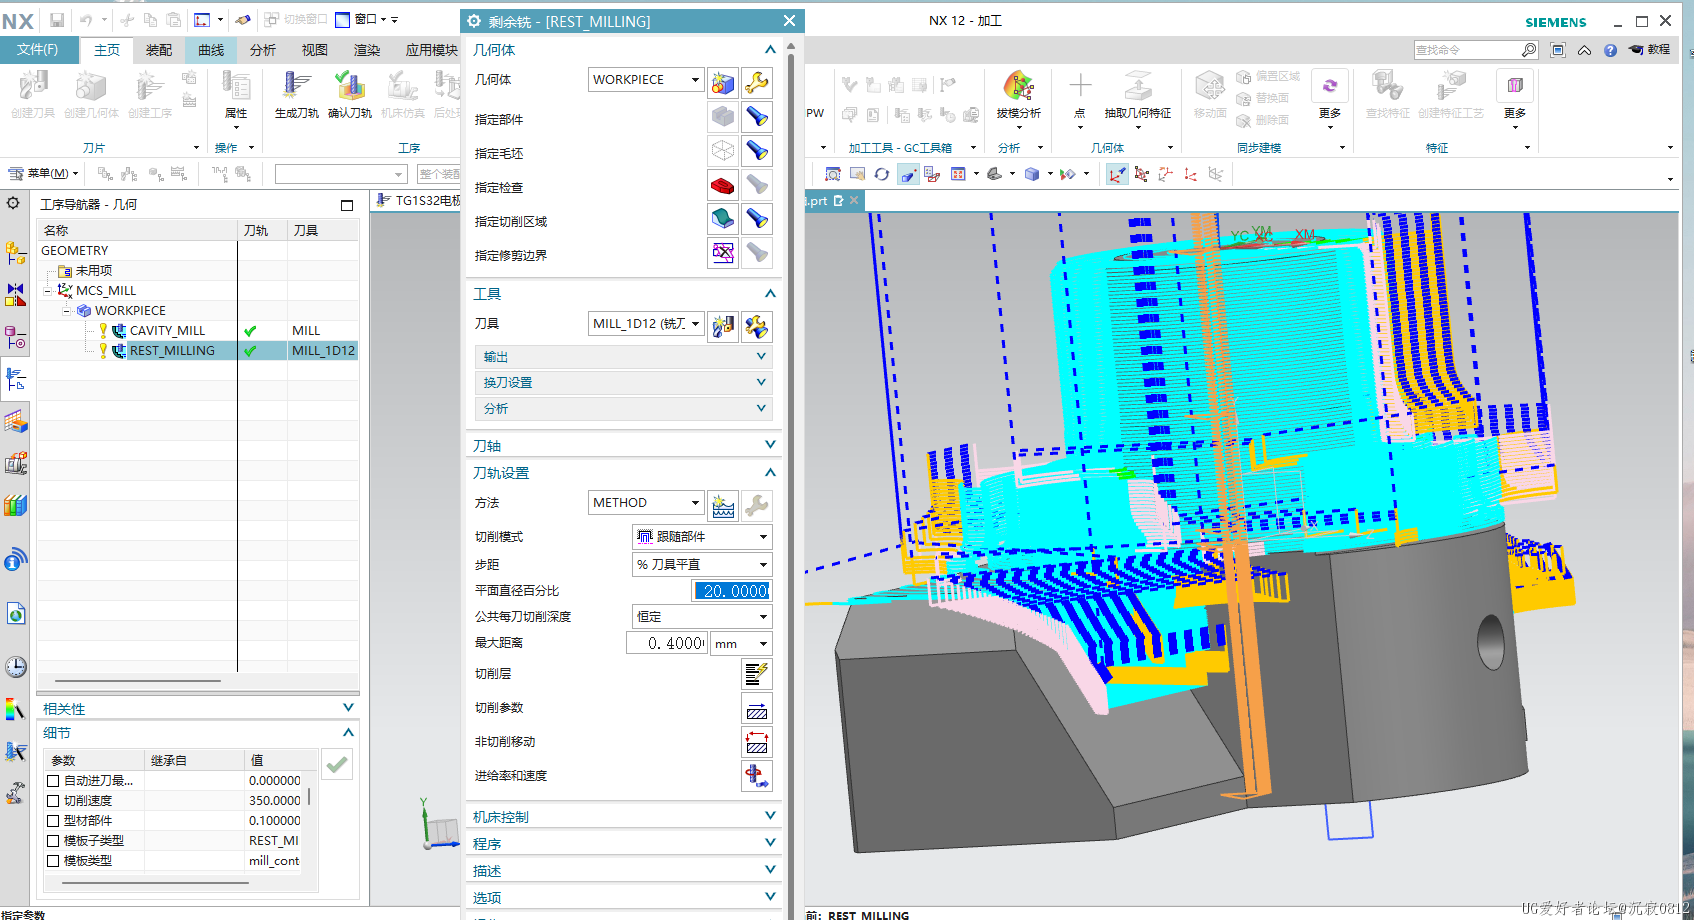This screenshot has height=920, width=1694.
Task: Check the 切削速度 parameter checkbox
Action: [53, 801]
